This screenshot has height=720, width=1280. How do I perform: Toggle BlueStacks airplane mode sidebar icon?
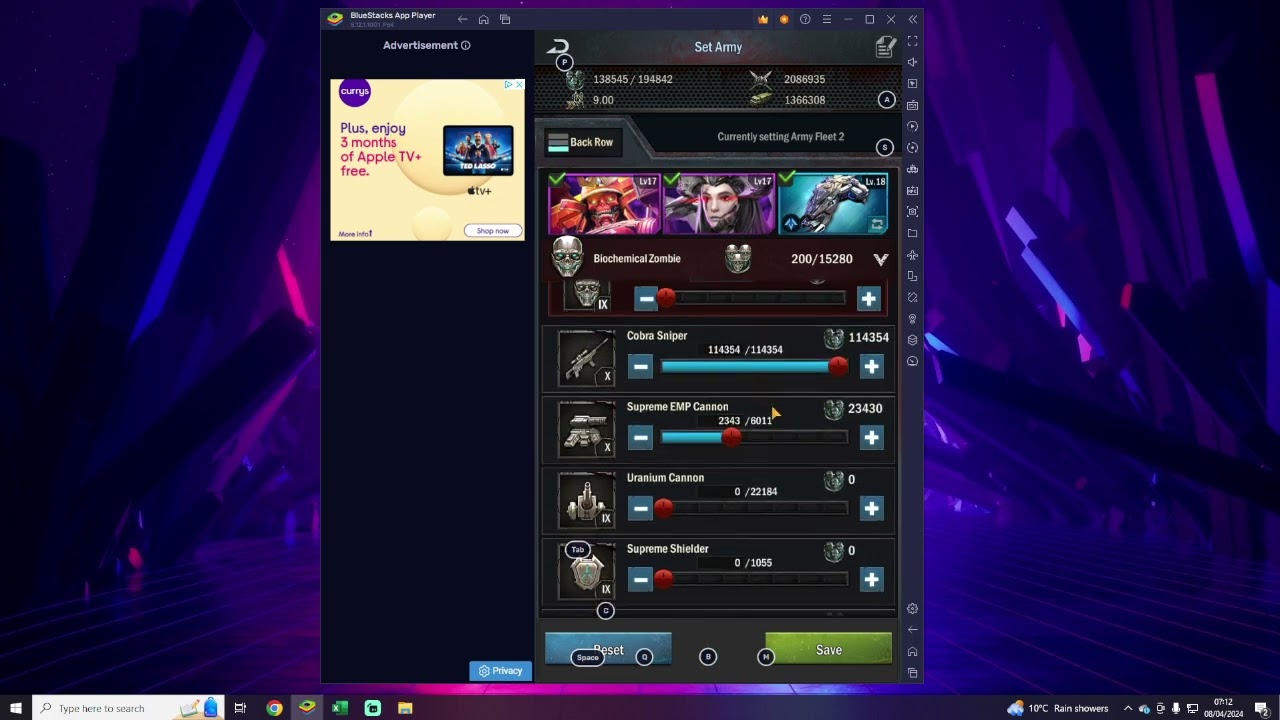tap(912, 255)
